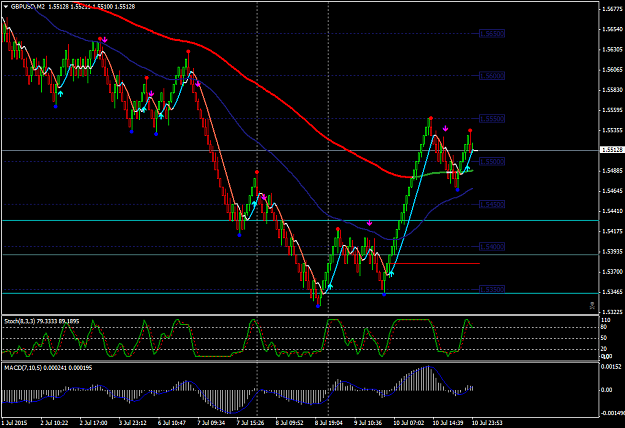Select the cyan horizontal line at 1.53465

pyautogui.click(x=300, y=293)
